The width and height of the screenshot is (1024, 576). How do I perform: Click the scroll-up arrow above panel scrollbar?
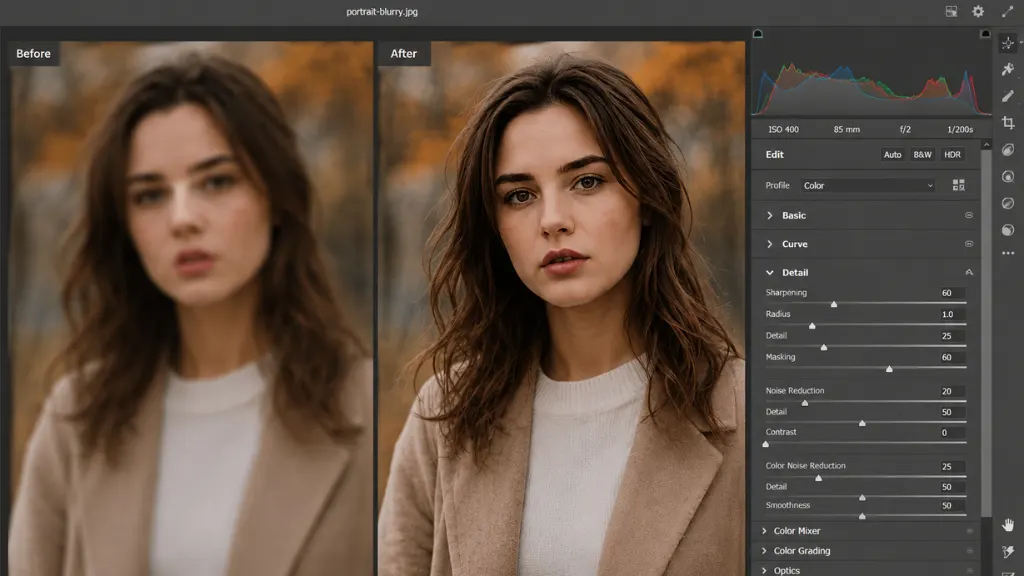(986, 144)
